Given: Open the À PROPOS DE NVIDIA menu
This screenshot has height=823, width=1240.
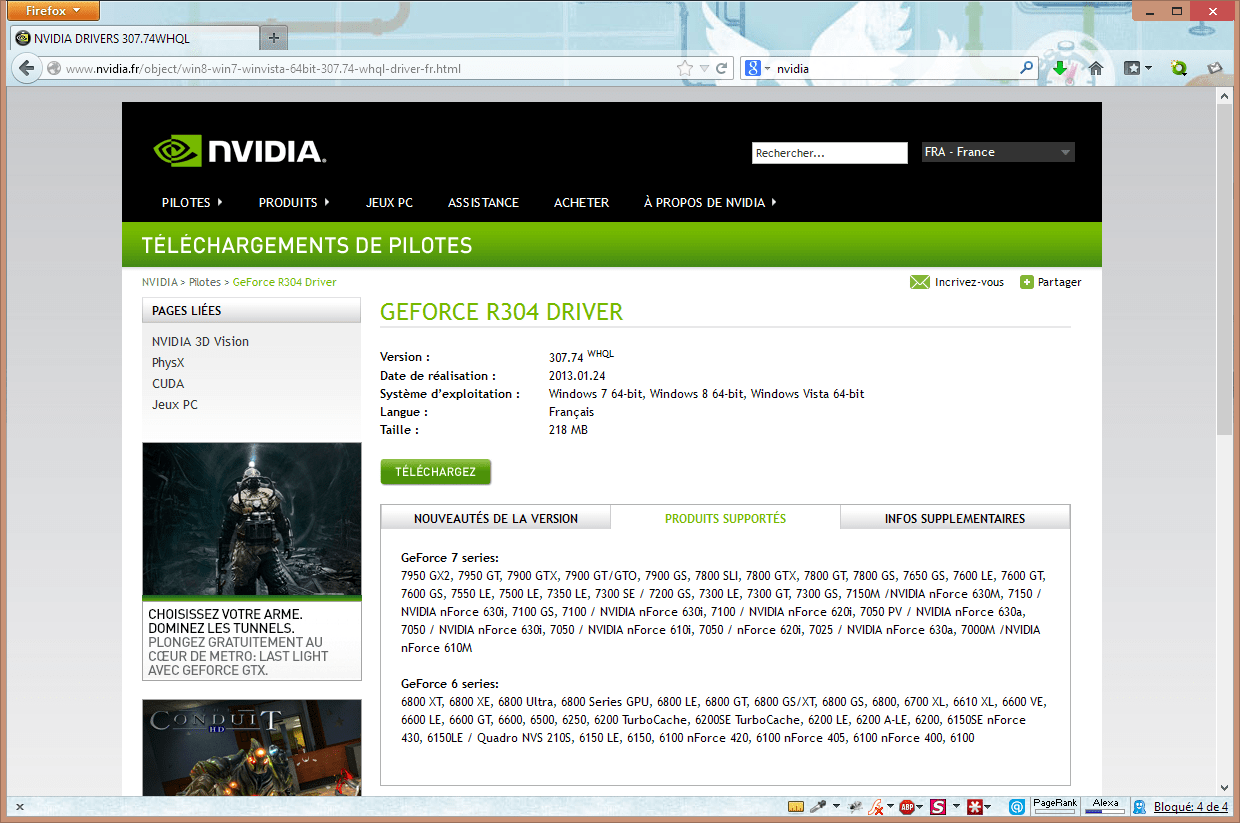Looking at the screenshot, I should [x=710, y=202].
